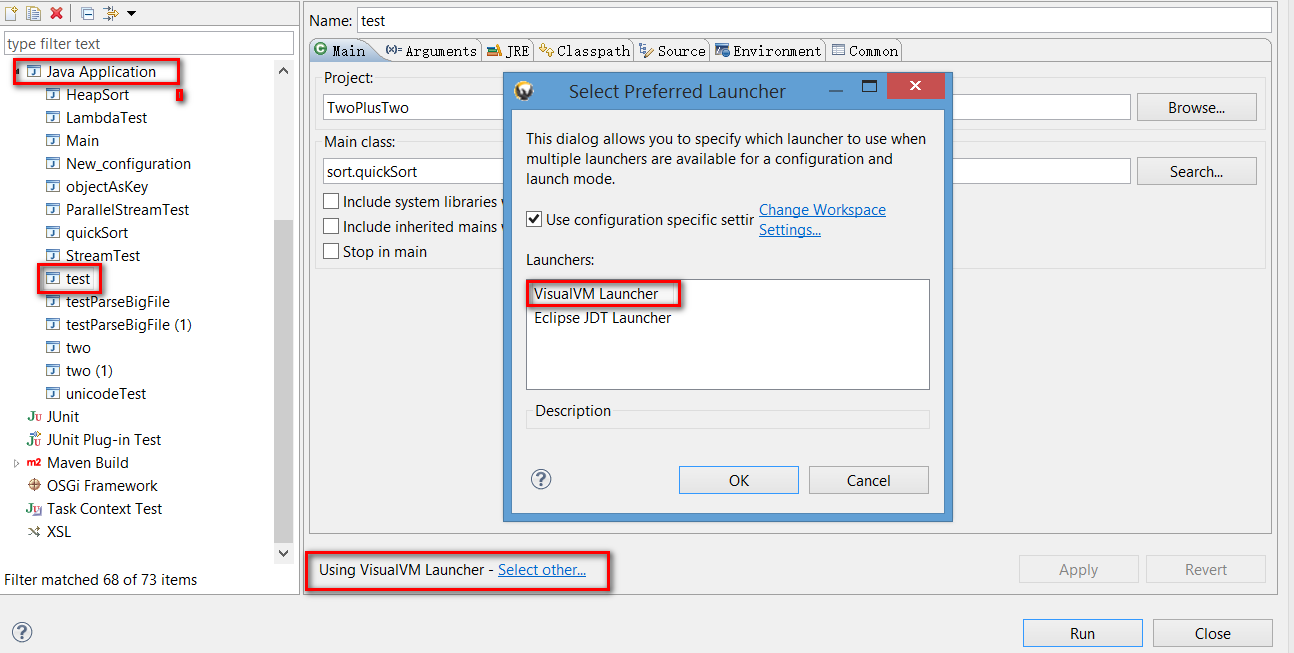This screenshot has width=1294, height=653.
Task: Click the Collapse All toolbar icon
Action: [x=87, y=13]
